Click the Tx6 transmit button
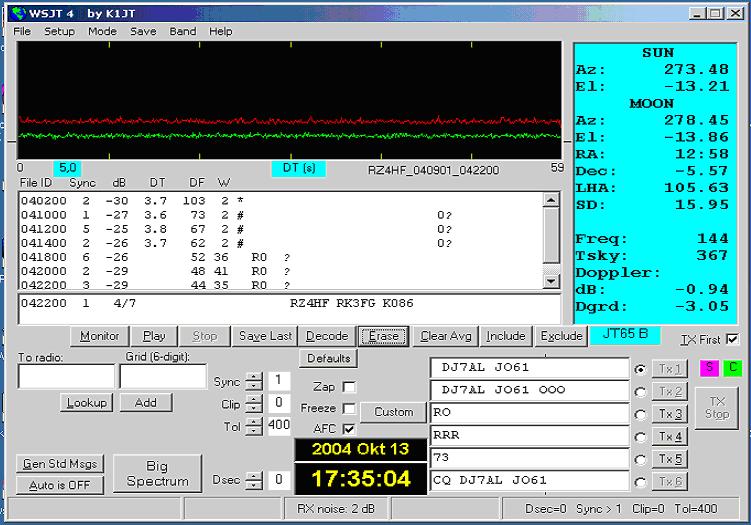Viewport: 751px width, 525px height. [670, 481]
